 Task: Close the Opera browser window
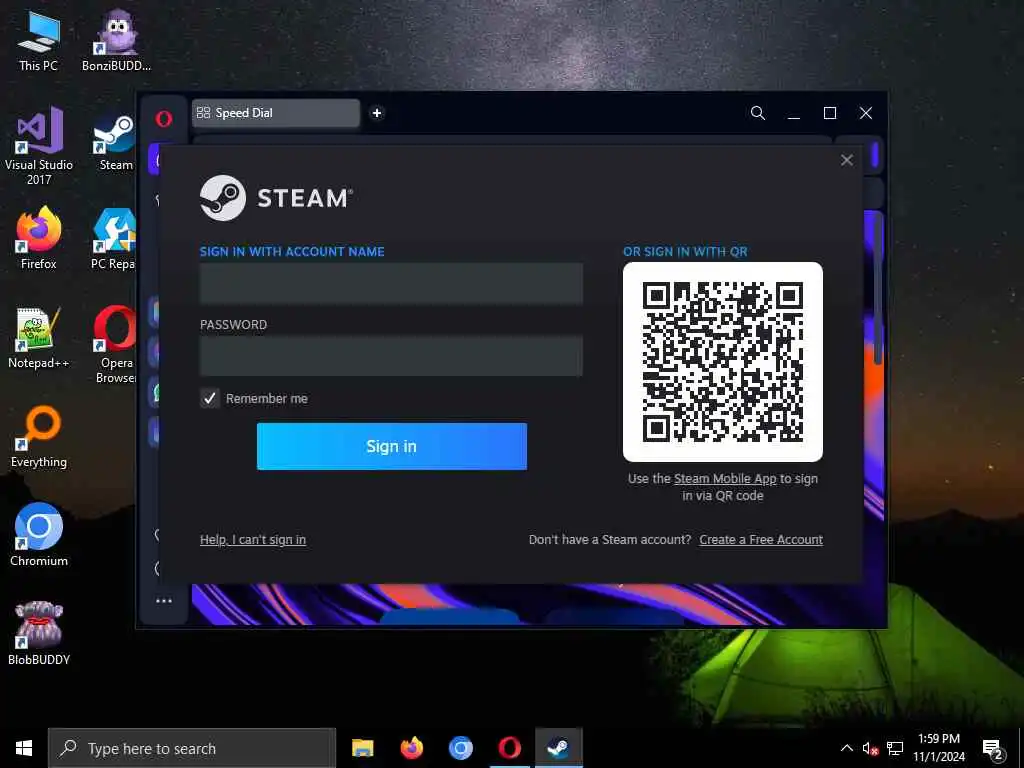pos(866,113)
